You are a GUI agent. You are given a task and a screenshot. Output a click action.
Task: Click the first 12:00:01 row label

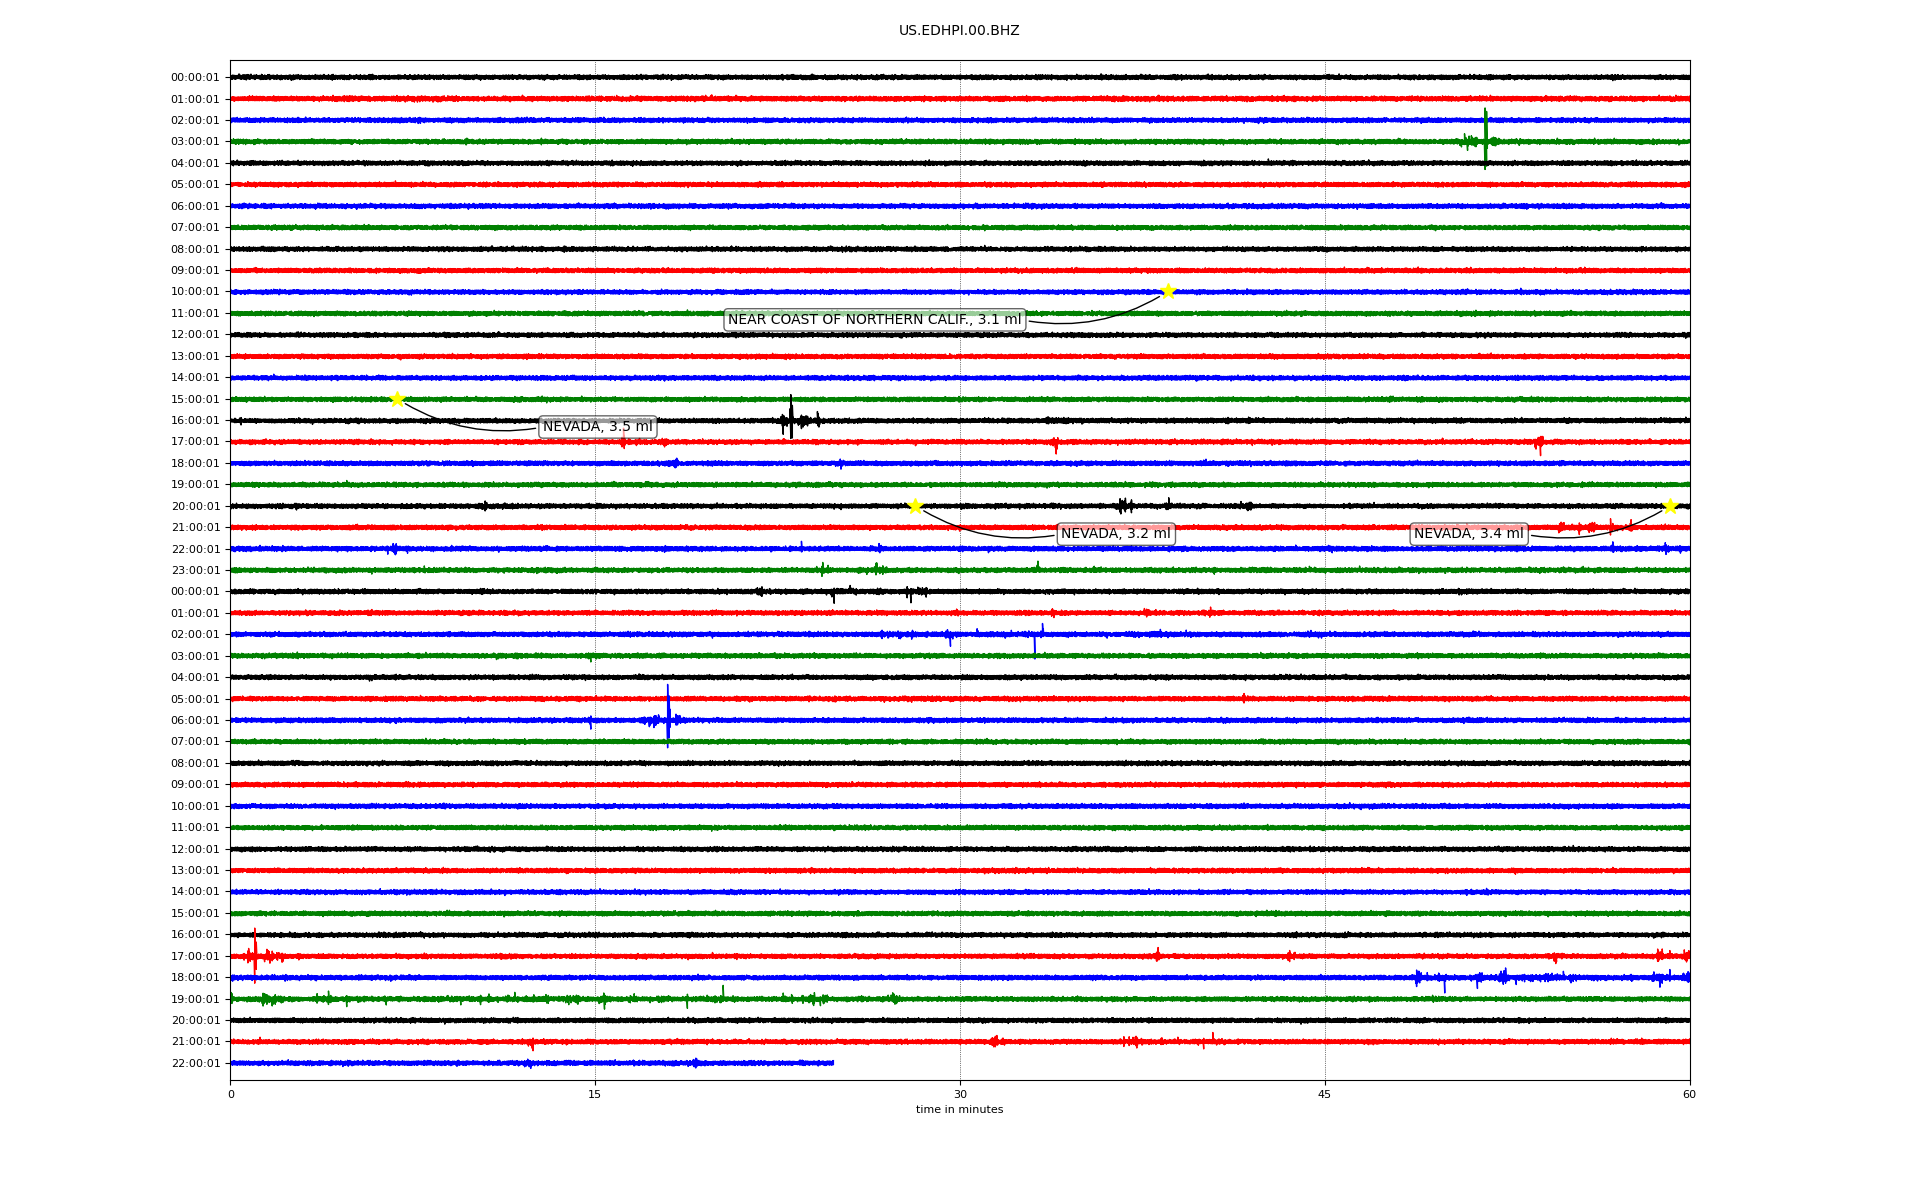(x=195, y=335)
